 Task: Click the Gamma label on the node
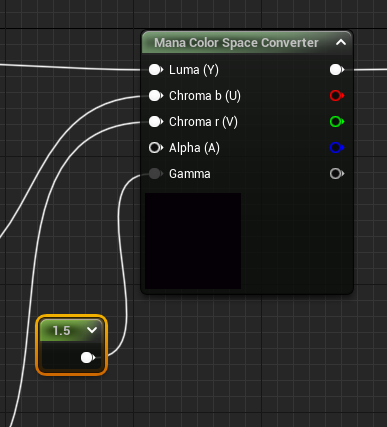click(190, 174)
